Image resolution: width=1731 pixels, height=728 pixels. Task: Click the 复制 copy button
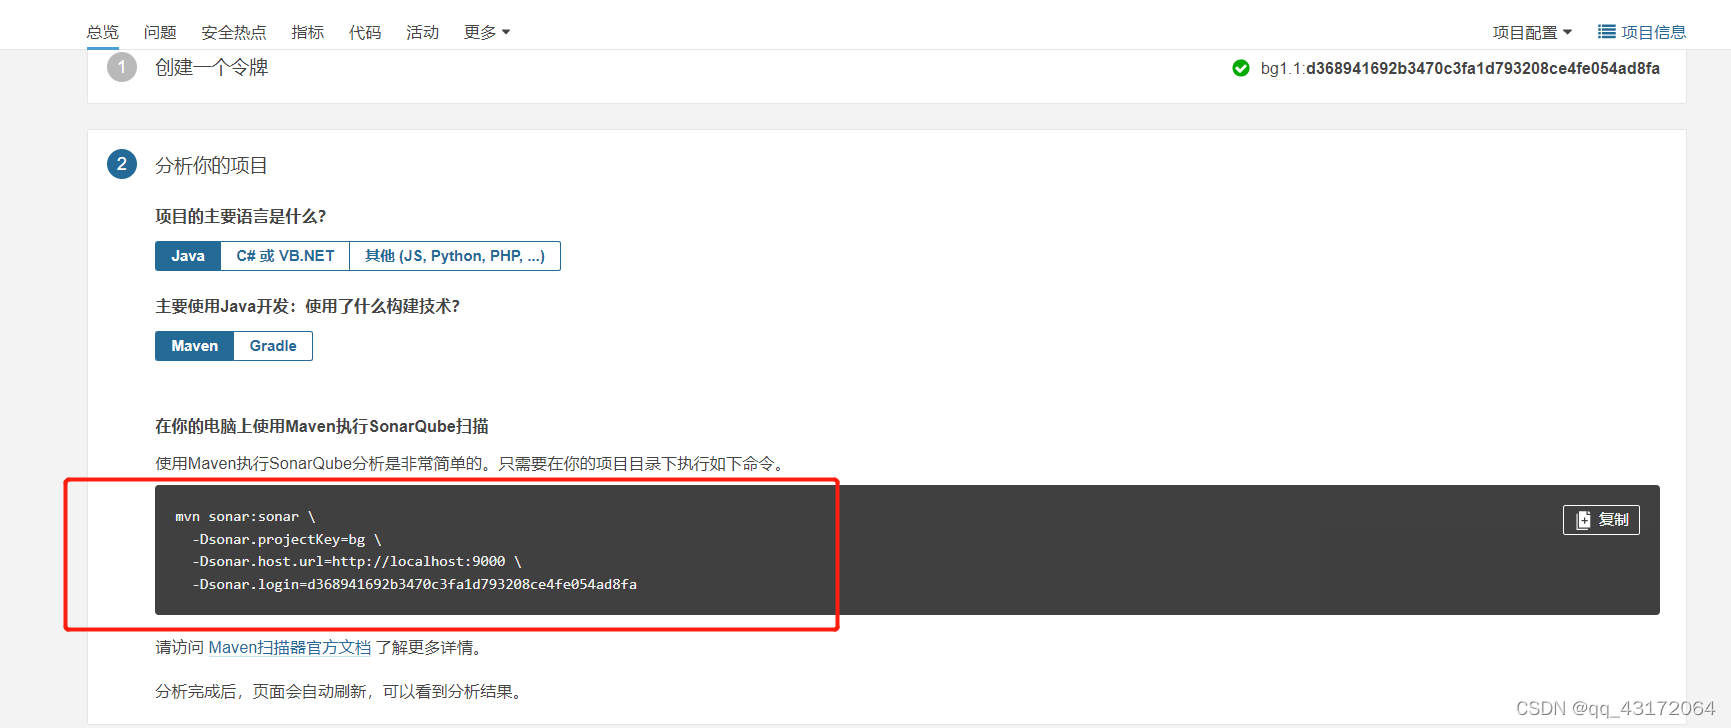(x=1601, y=520)
